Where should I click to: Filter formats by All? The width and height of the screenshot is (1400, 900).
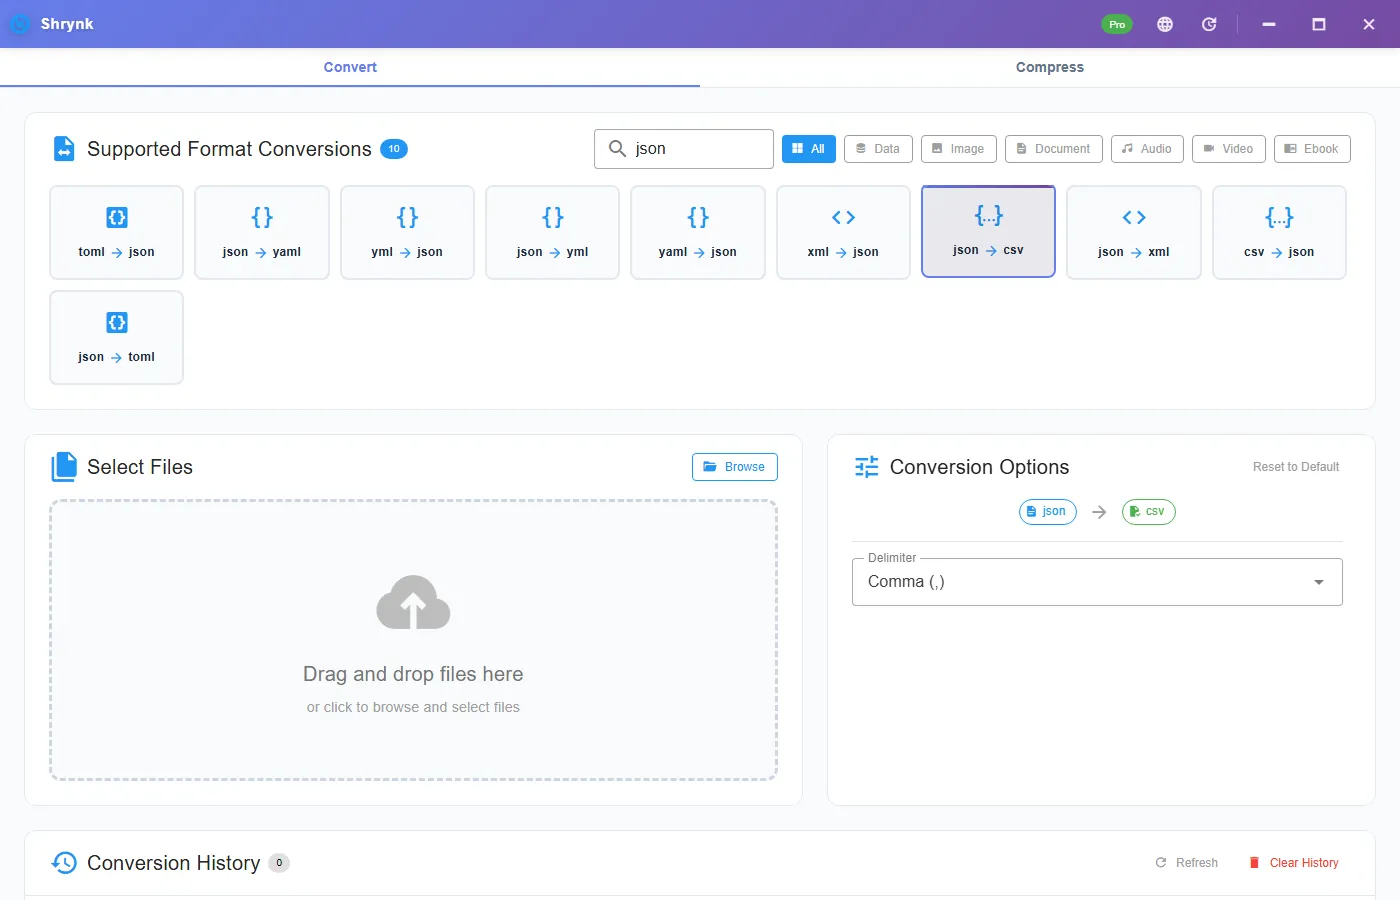[809, 149]
